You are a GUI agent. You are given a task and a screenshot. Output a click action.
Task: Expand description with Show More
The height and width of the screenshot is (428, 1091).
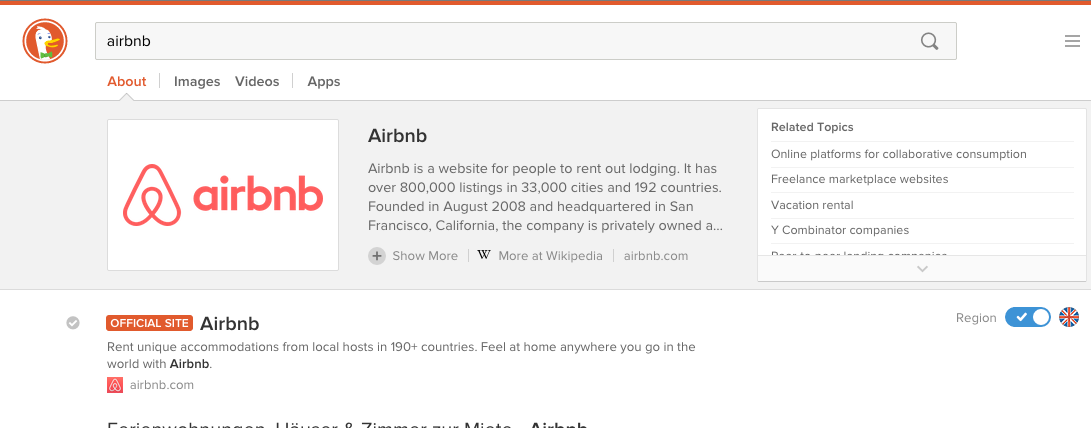(x=424, y=256)
